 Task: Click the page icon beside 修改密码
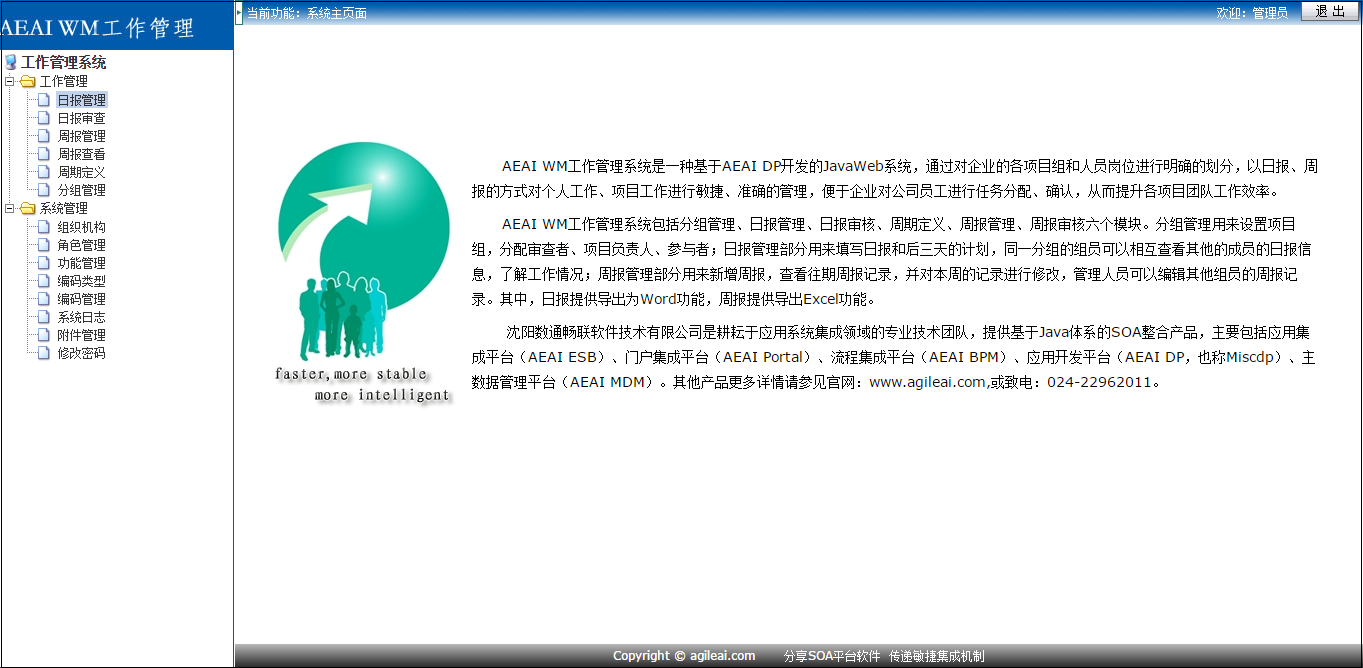[44, 353]
